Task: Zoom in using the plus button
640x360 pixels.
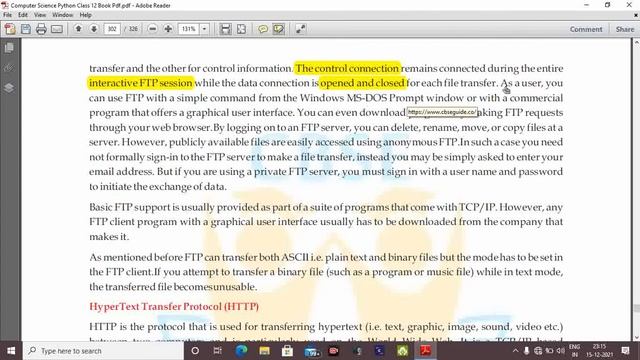Action: [168, 29]
